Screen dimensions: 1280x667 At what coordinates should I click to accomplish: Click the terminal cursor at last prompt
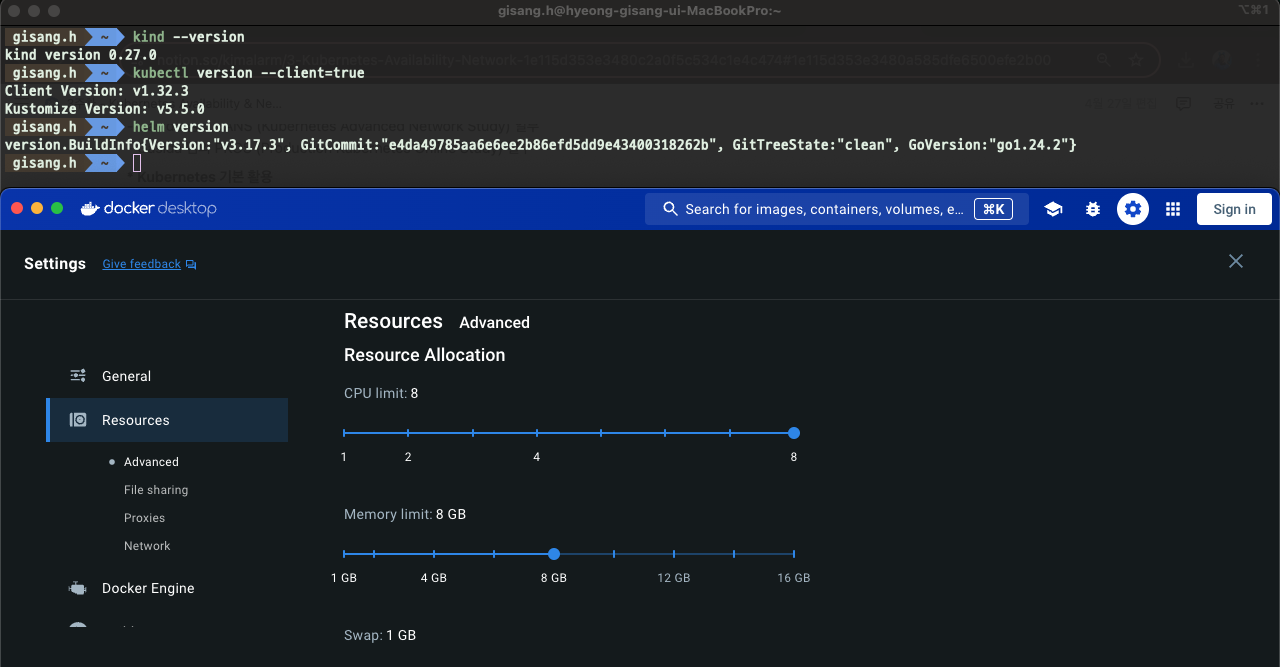pyautogui.click(x=137, y=163)
